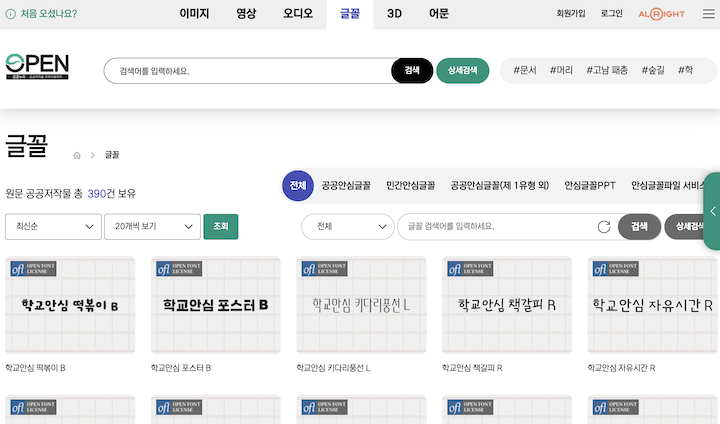This screenshot has width=720, height=424.
Task: Open the hamburger menu in top right
Action: pos(708,14)
